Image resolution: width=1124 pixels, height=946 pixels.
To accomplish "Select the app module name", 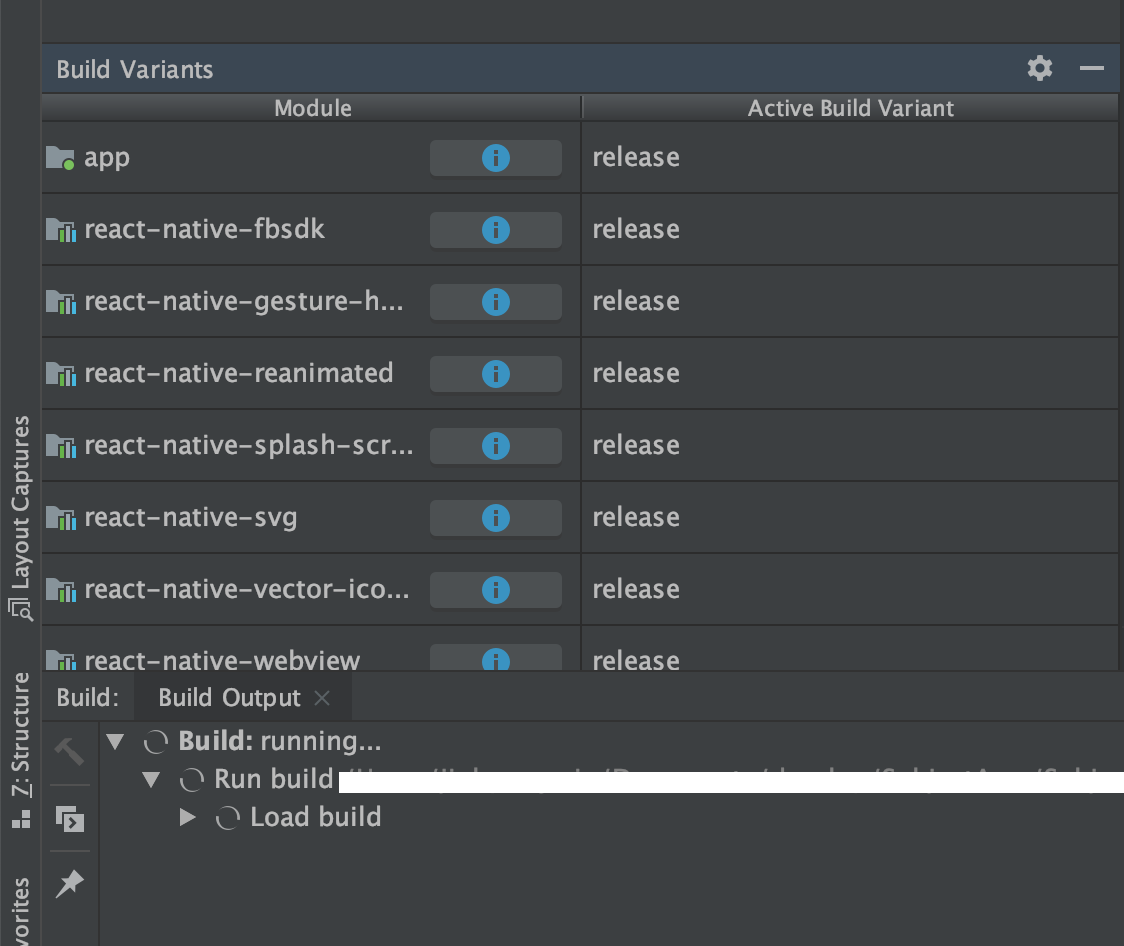I will (x=107, y=158).
